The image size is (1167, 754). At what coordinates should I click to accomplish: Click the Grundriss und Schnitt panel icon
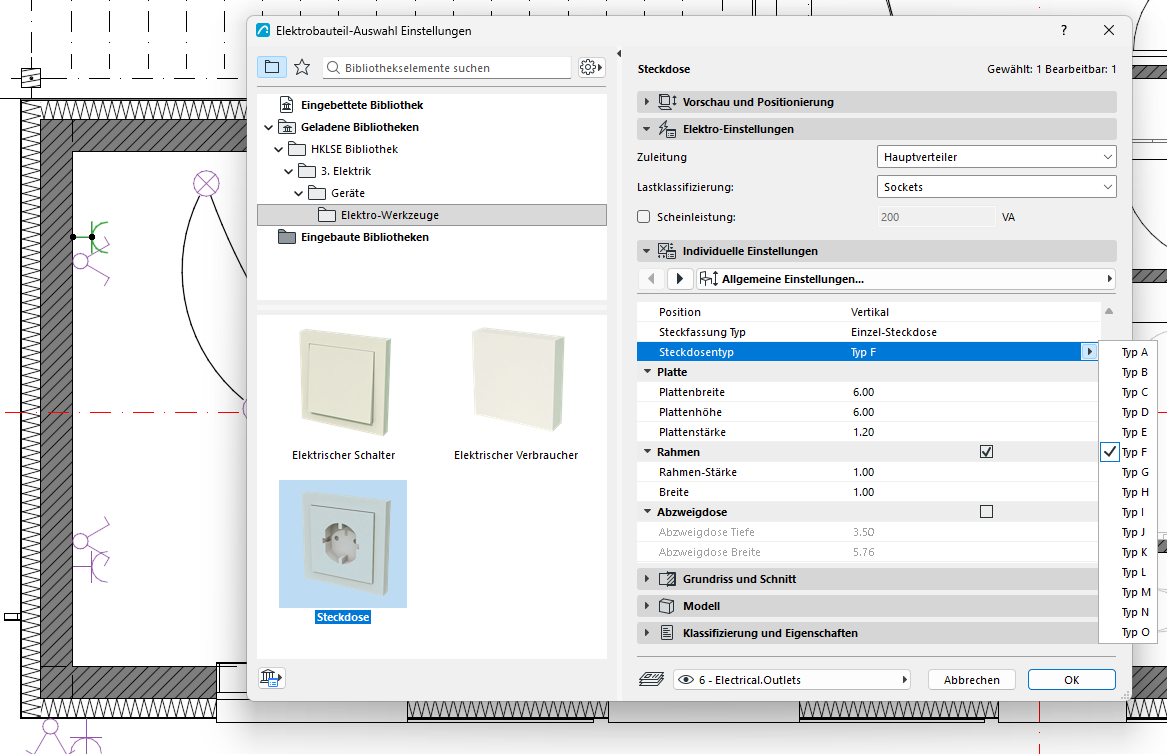tap(667, 579)
